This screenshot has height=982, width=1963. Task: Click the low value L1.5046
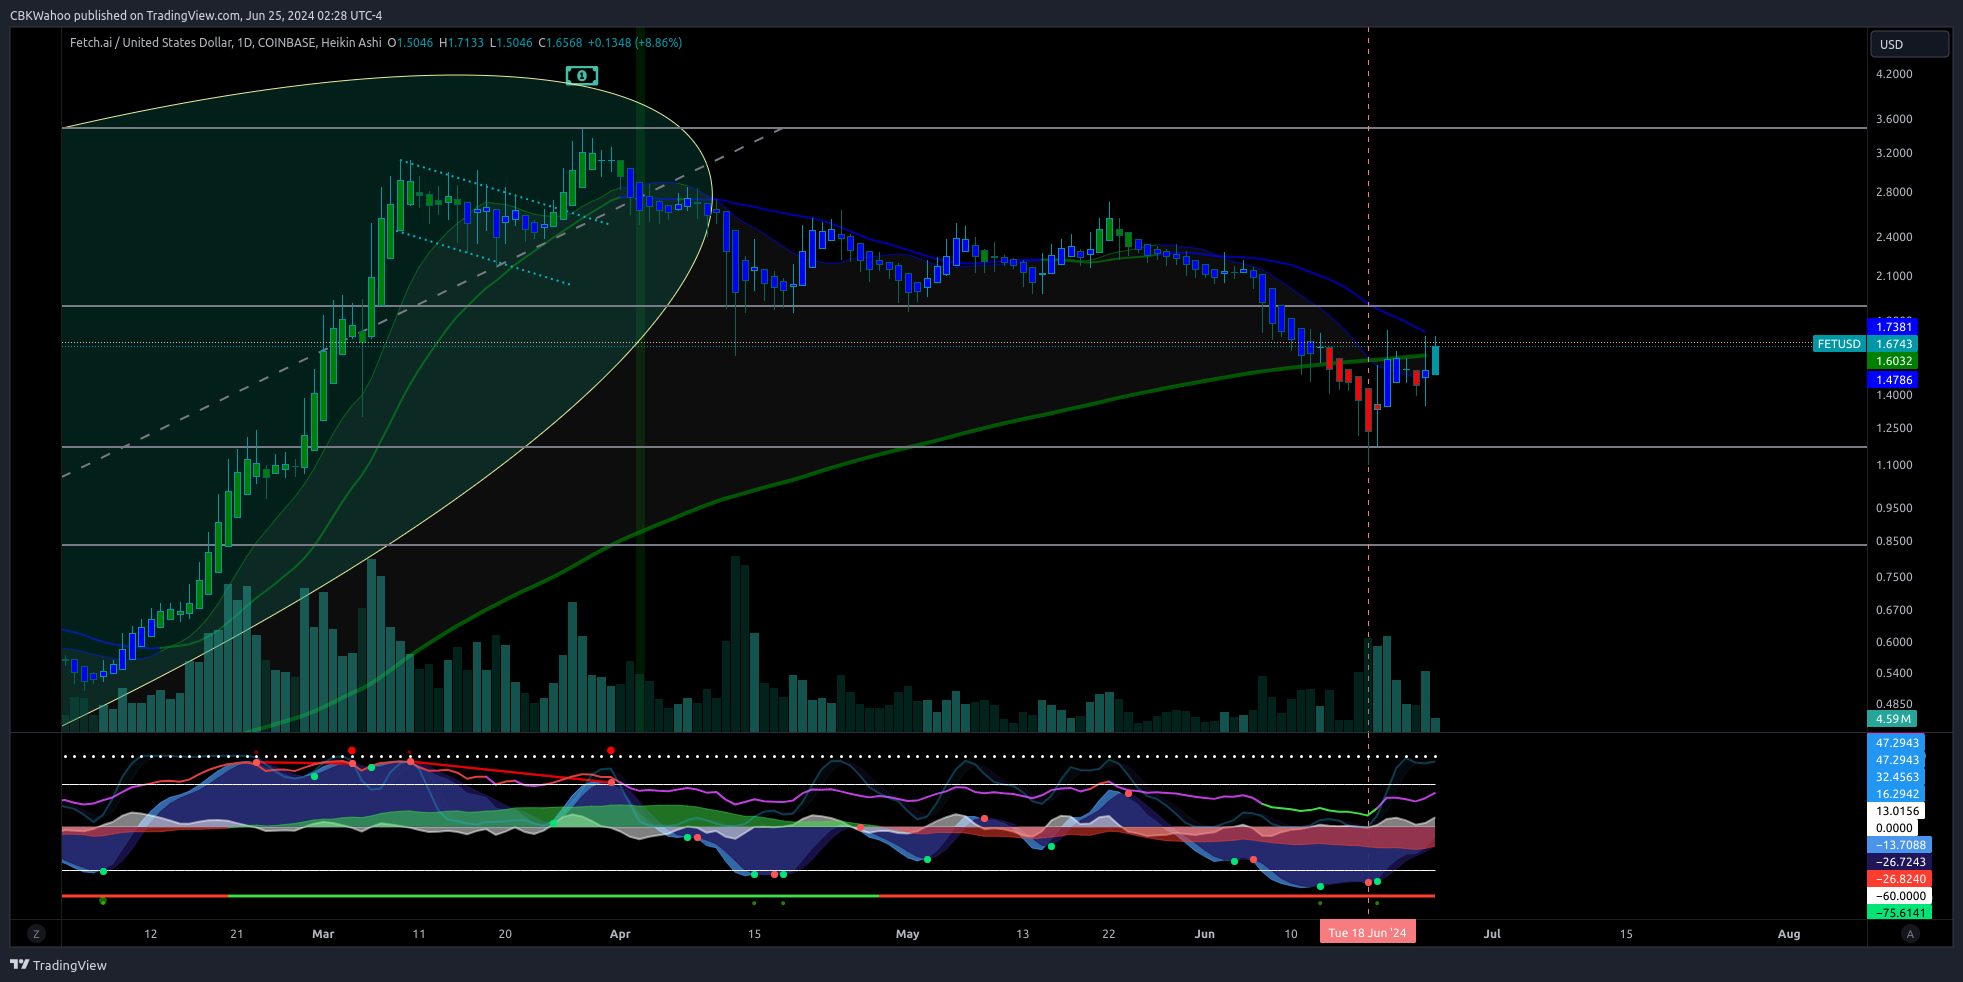point(511,43)
